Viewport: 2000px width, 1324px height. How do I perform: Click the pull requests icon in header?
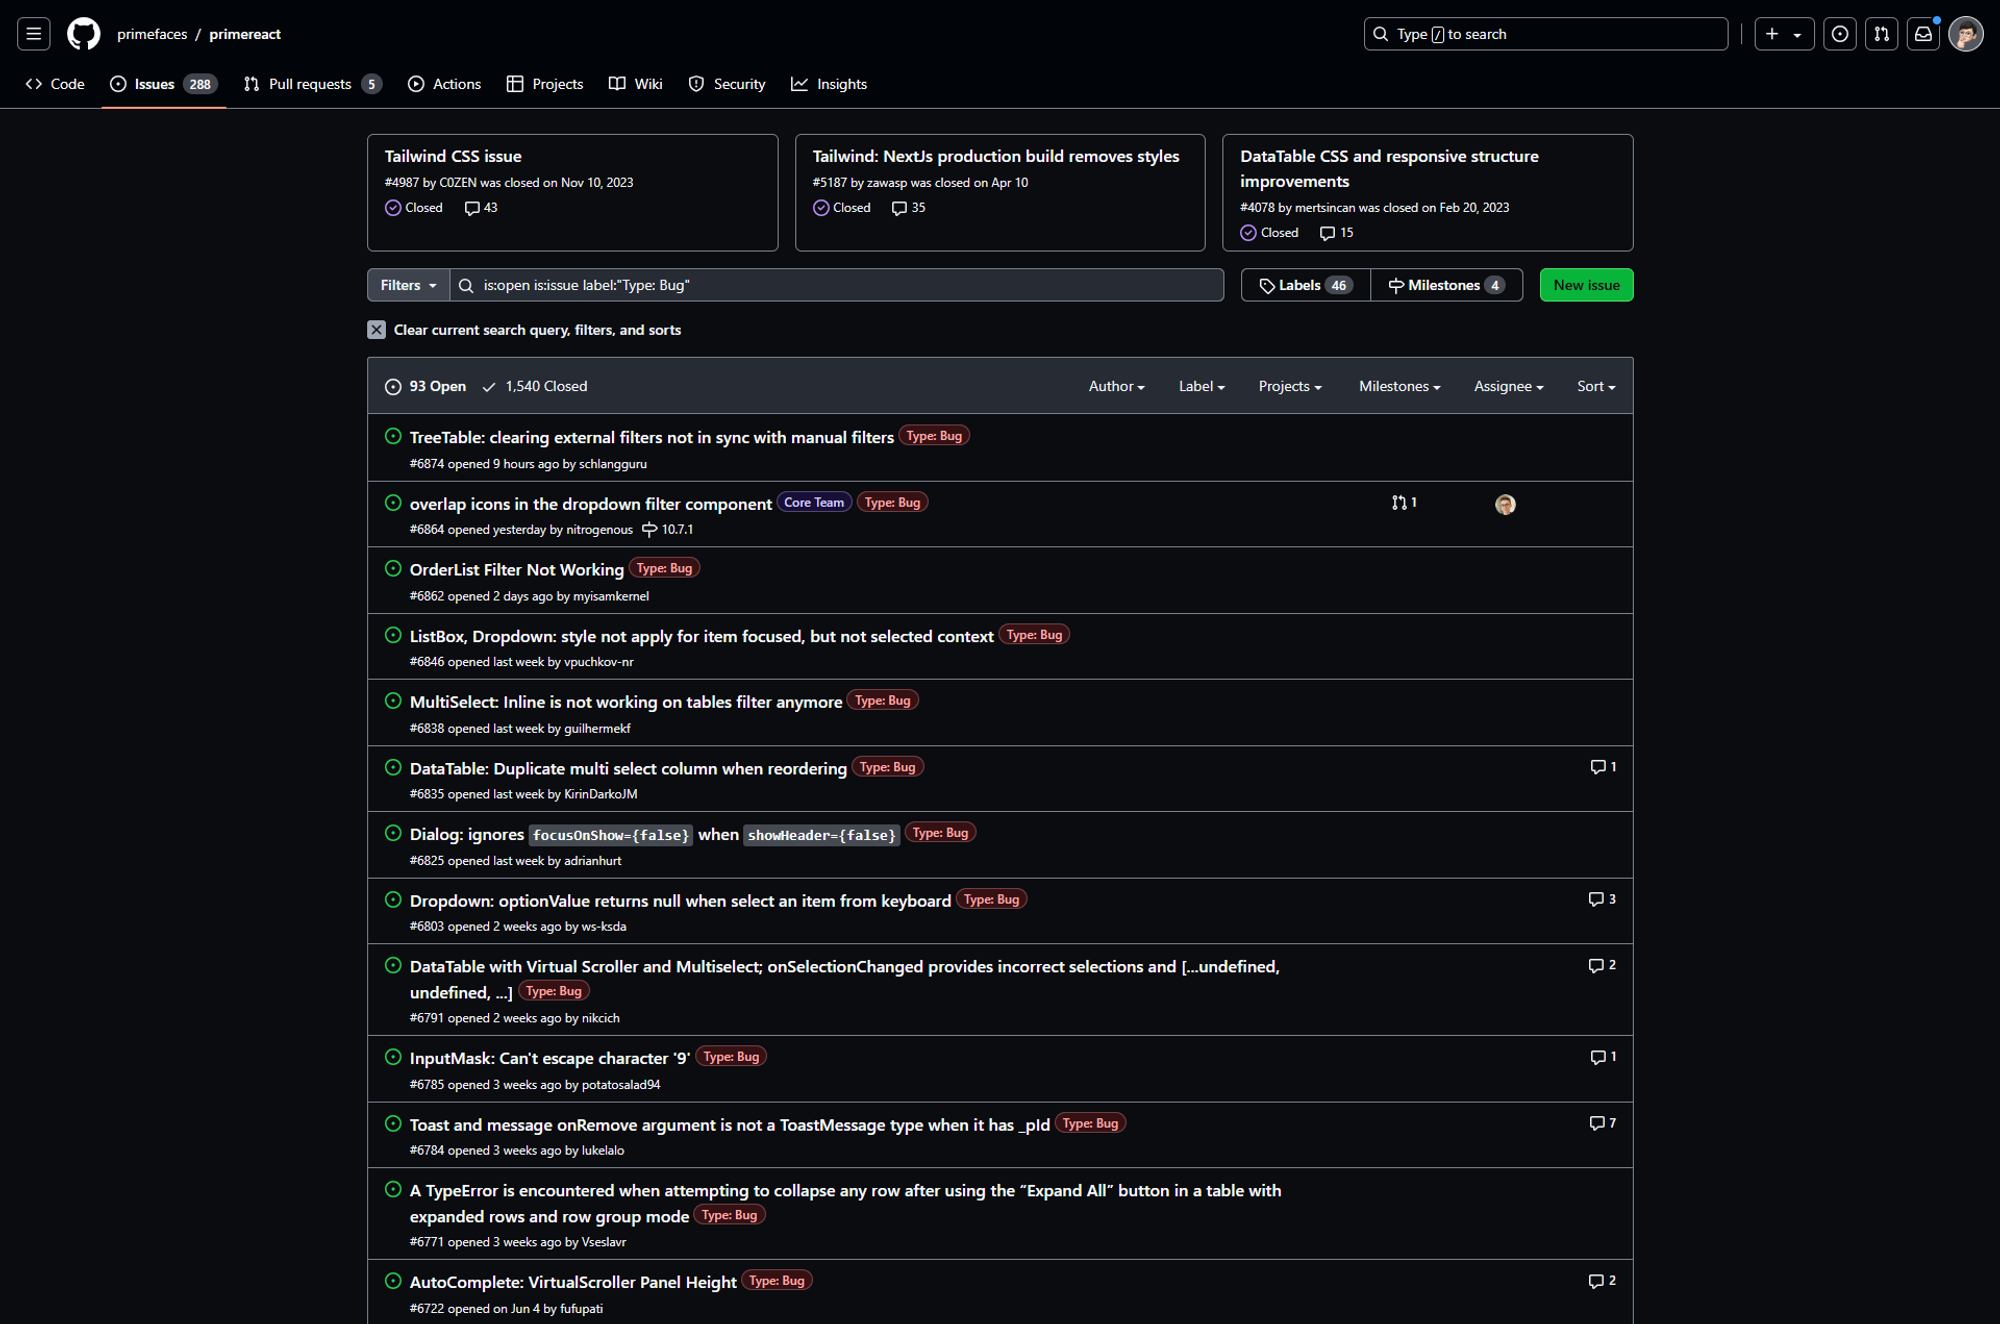coord(1881,34)
